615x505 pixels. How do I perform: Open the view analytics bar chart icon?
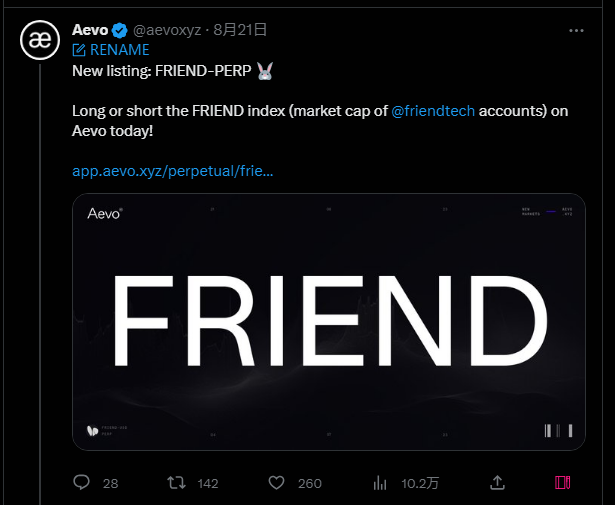click(380, 483)
